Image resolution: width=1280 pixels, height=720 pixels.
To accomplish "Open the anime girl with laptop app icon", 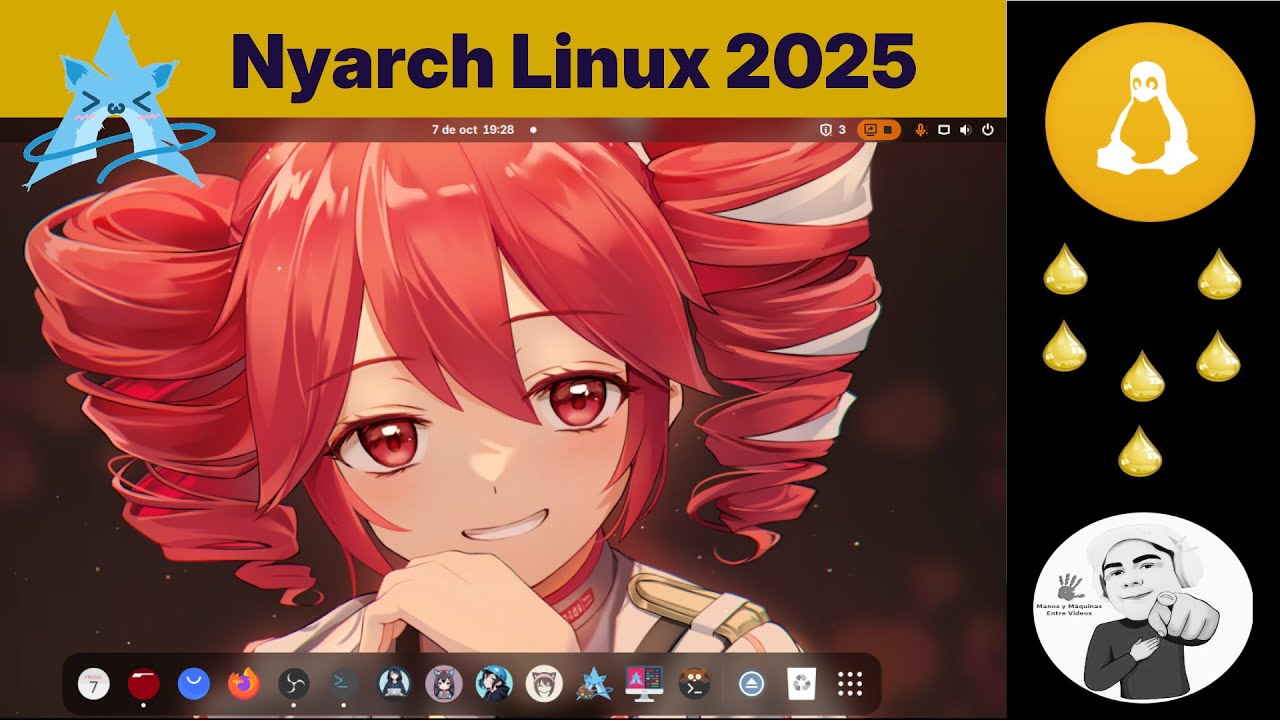I will 394,684.
